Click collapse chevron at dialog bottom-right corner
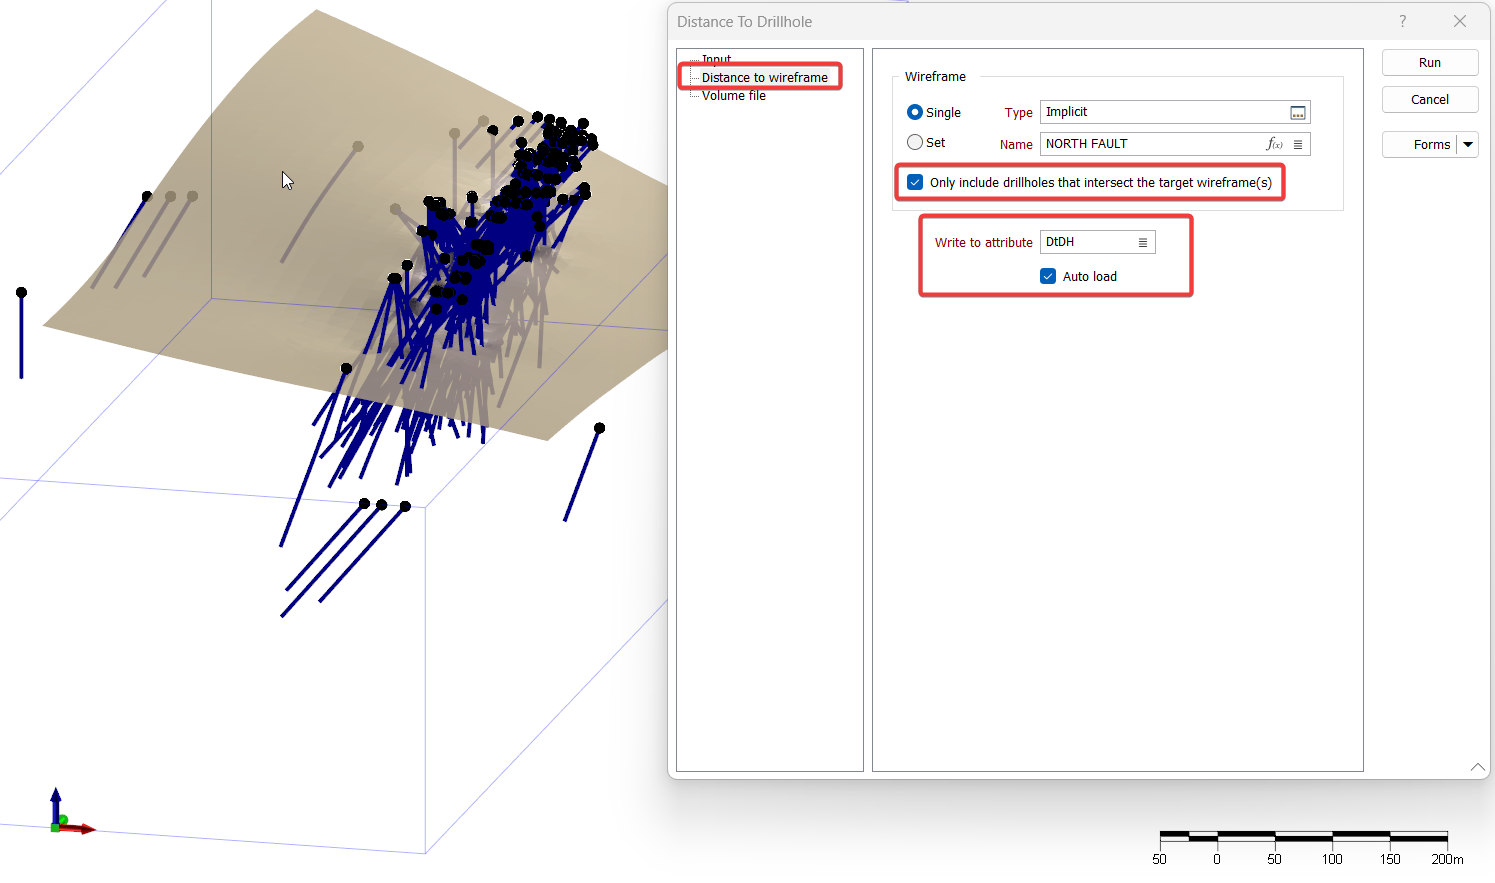This screenshot has width=1495, height=883. (1477, 767)
